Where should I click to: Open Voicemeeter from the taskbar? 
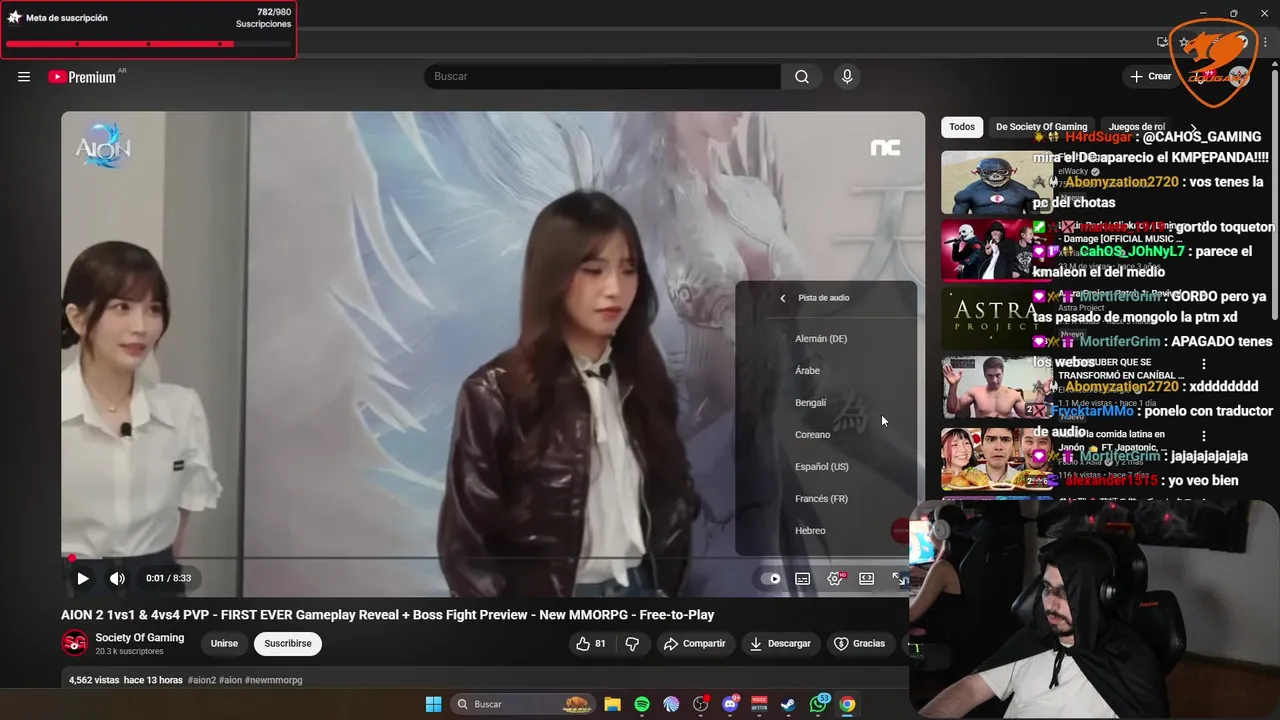[760, 704]
